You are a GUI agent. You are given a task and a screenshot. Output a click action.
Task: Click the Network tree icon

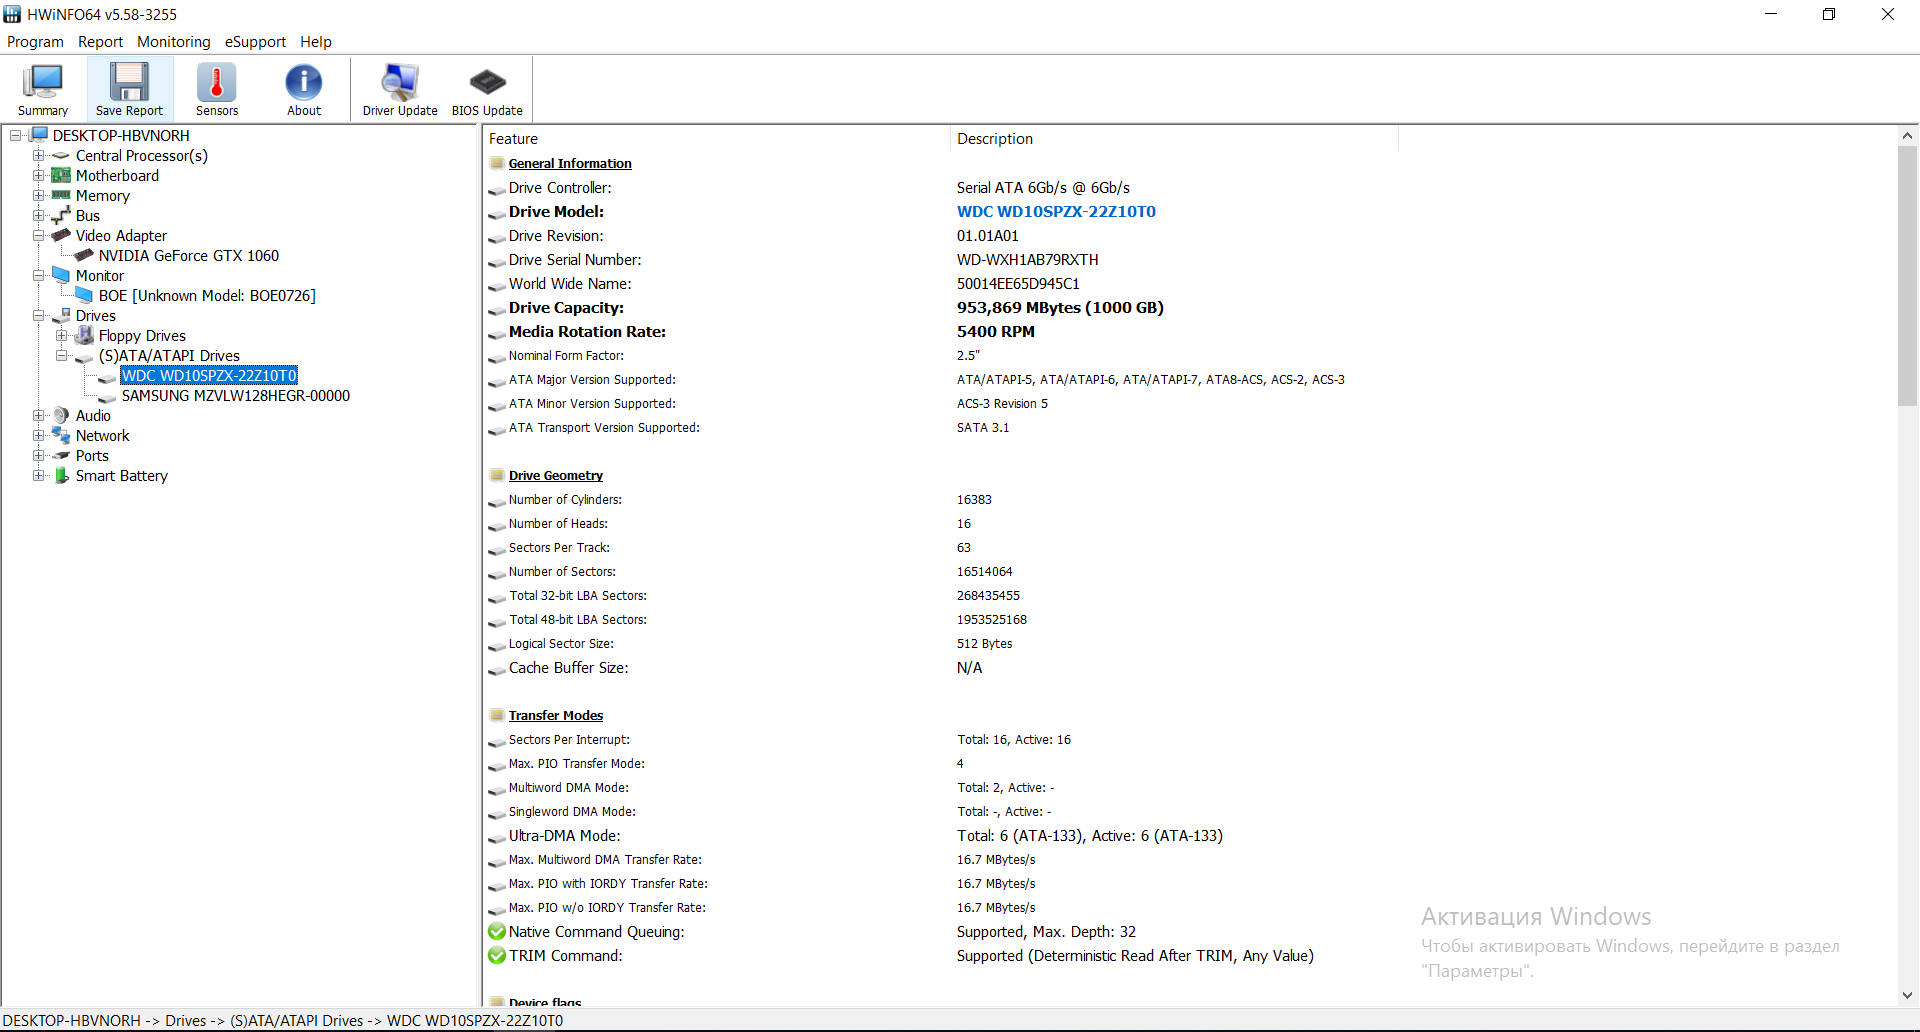click(61, 435)
